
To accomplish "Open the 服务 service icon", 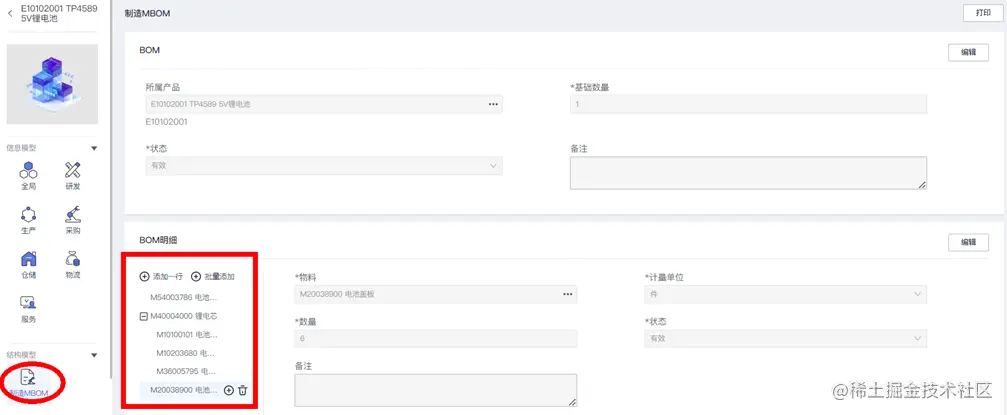I will [28, 308].
